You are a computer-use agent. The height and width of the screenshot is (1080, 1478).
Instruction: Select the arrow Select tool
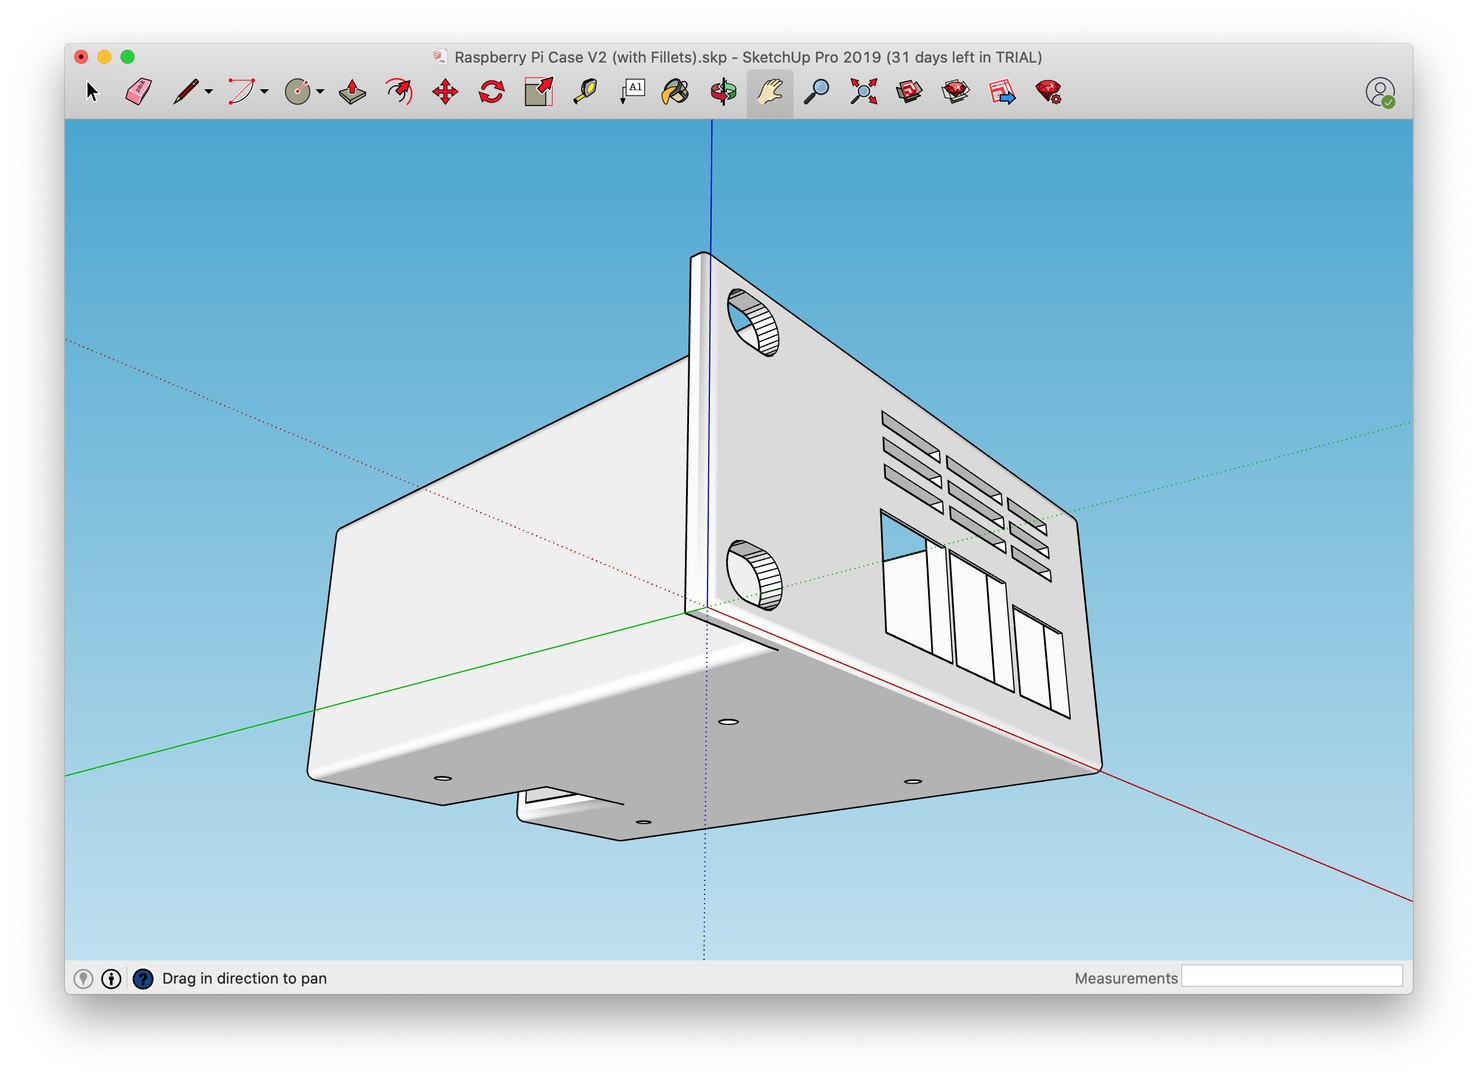pyautogui.click(x=93, y=92)
